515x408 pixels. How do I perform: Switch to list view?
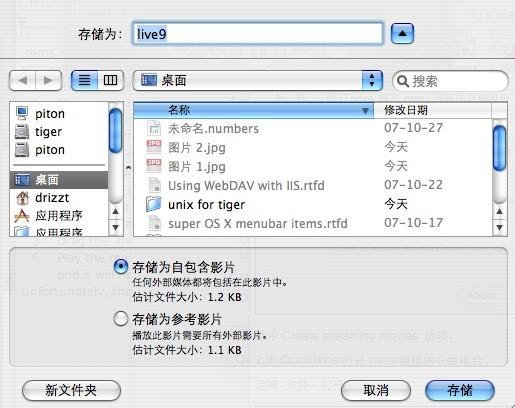84,80
